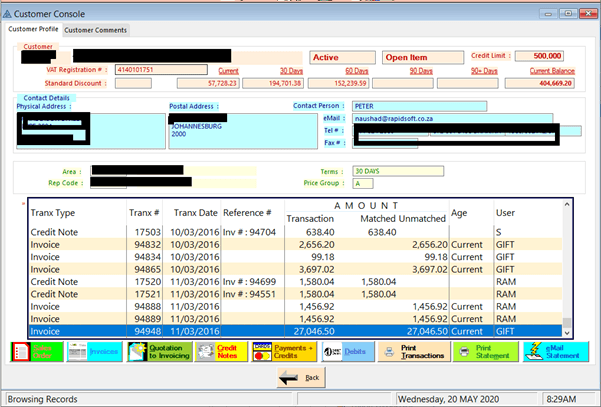
Task: Click reference Inv # : 94704
Action: point(249,232)
